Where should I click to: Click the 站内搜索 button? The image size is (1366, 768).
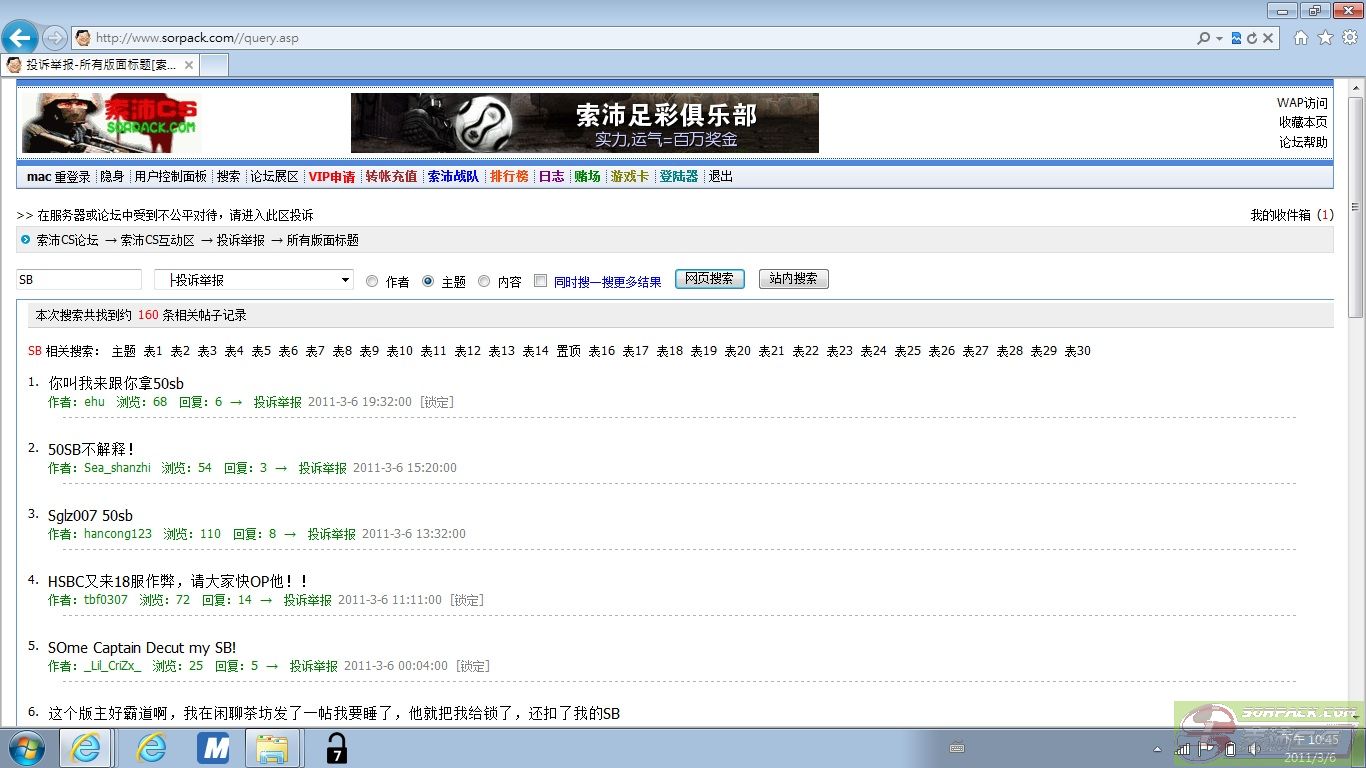coord(793,279)
